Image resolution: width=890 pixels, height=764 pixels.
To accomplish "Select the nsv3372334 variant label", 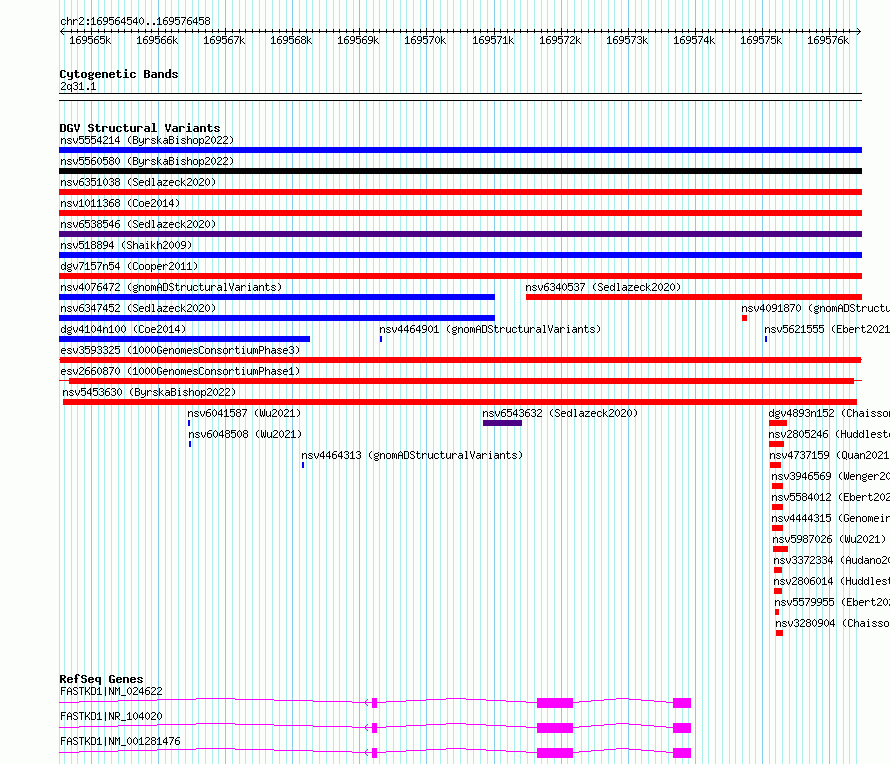I will point(831,560).
